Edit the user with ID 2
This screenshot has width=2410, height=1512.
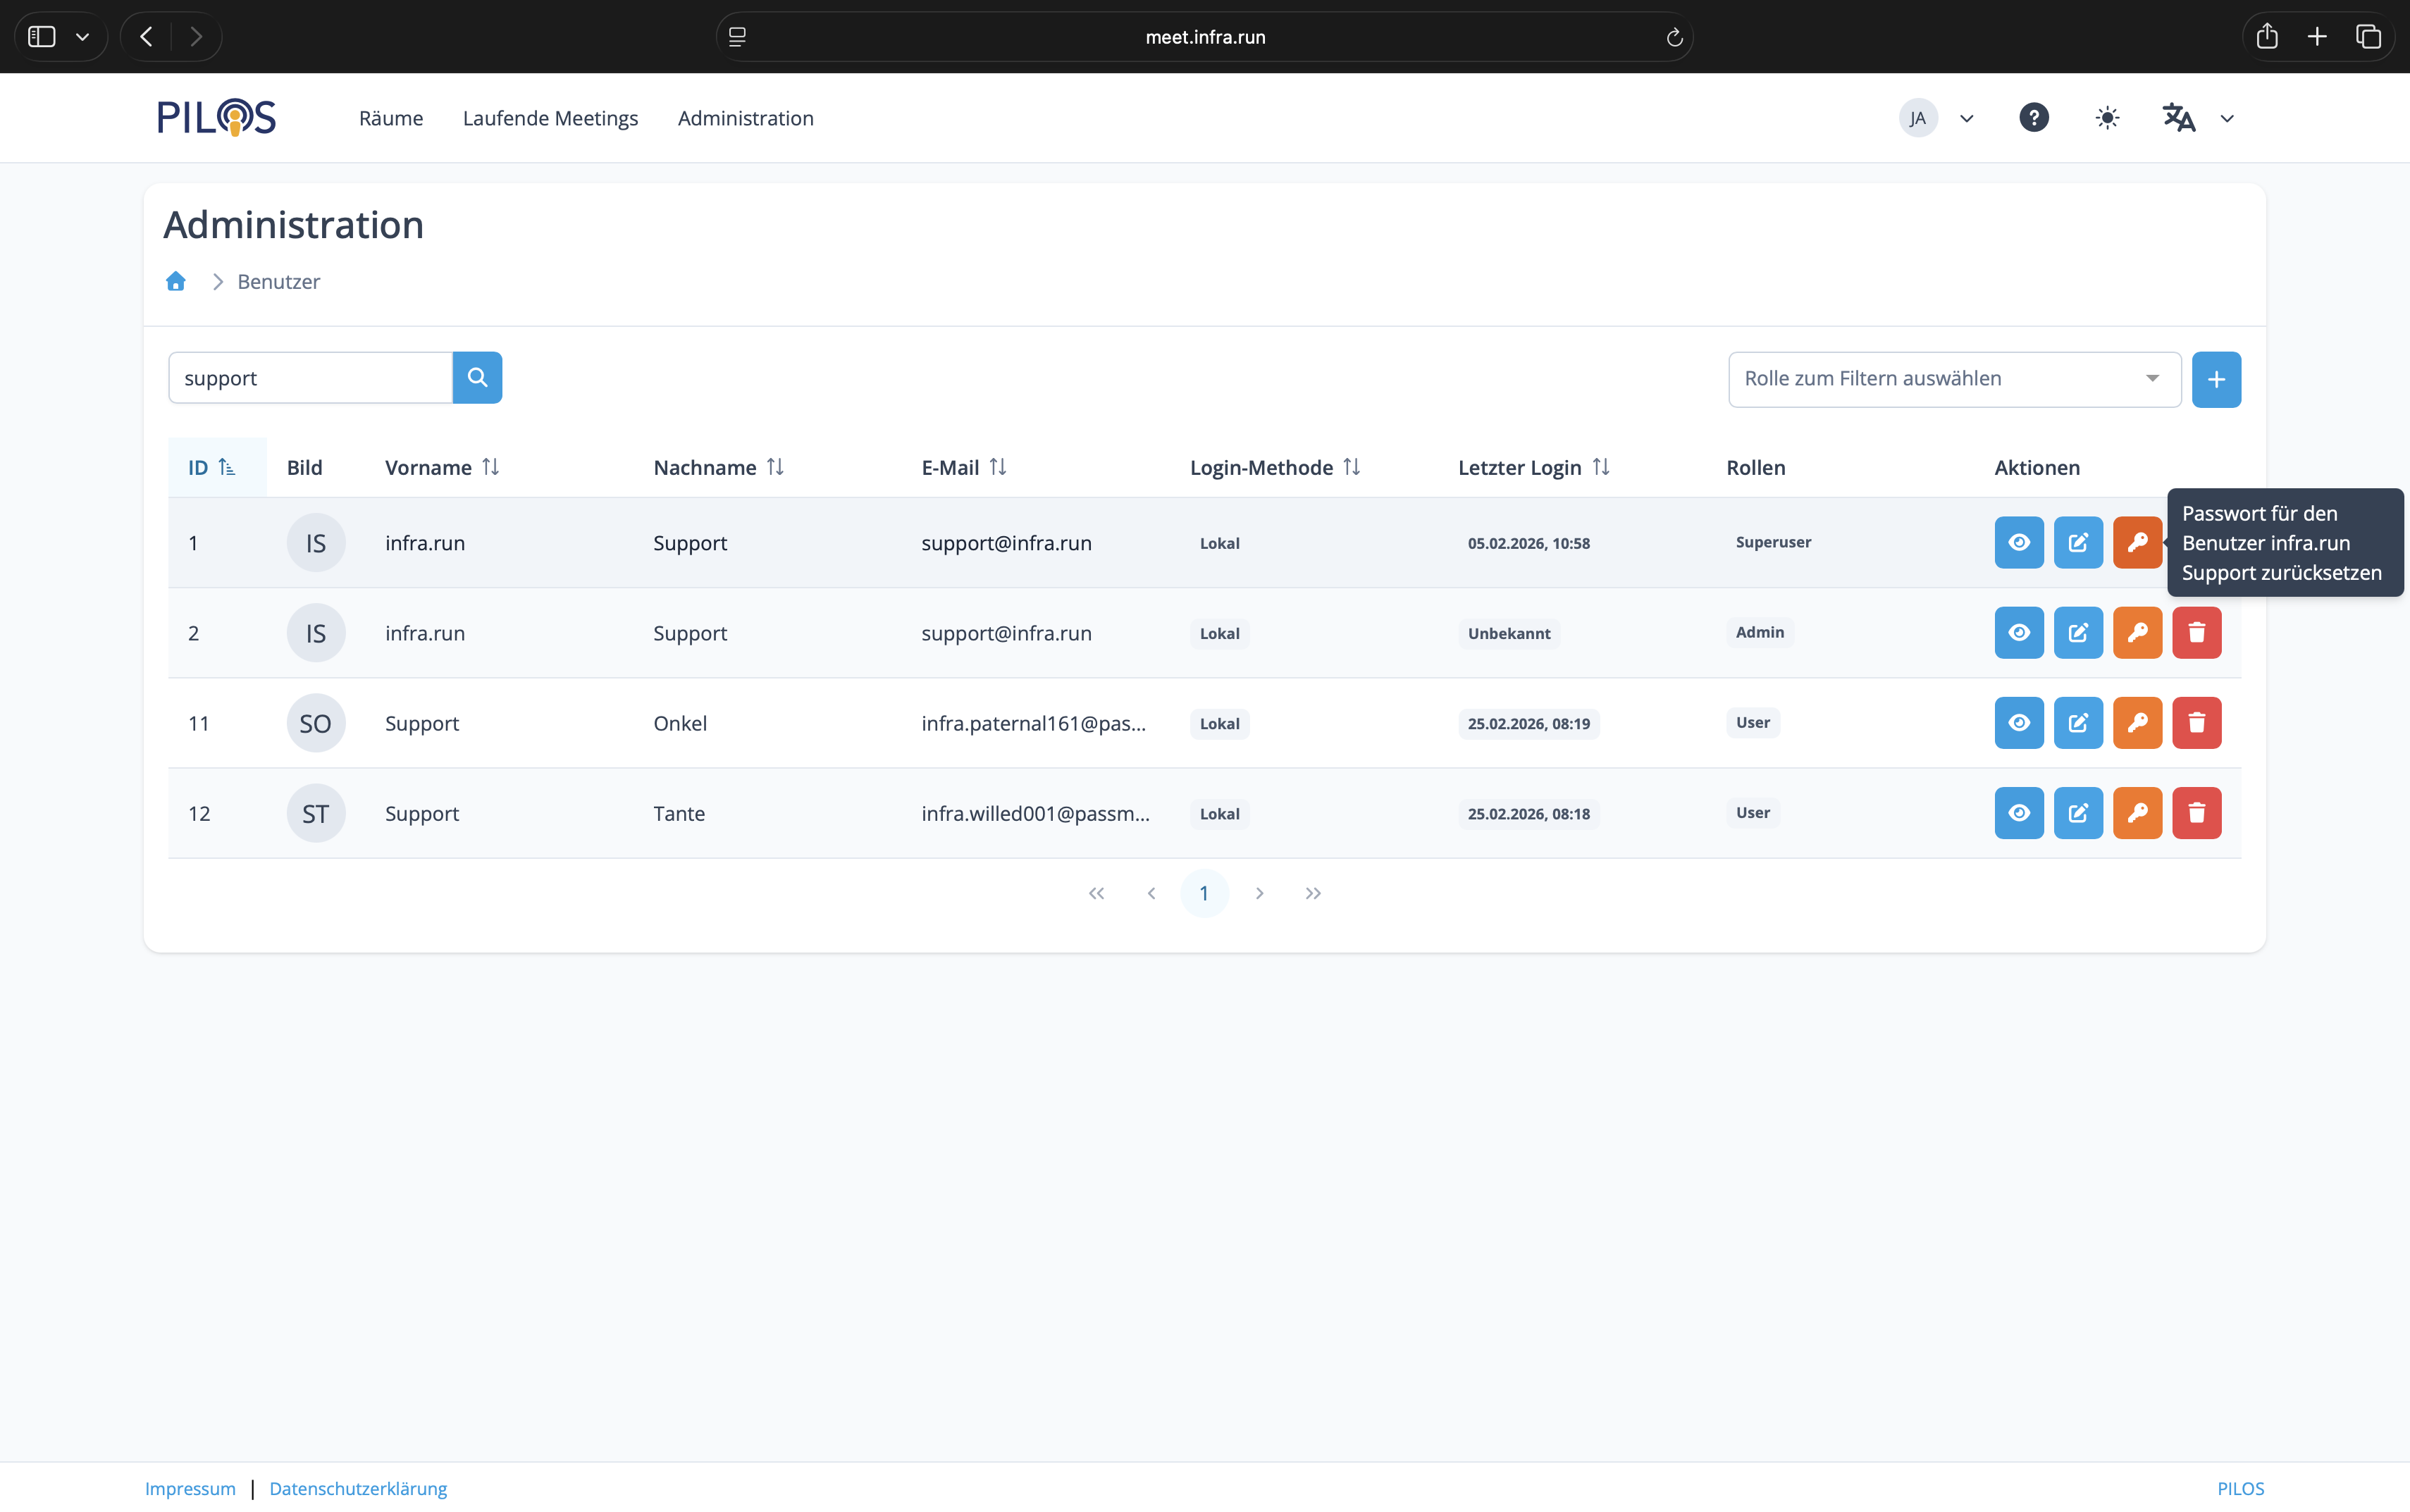pos(2078,633)
